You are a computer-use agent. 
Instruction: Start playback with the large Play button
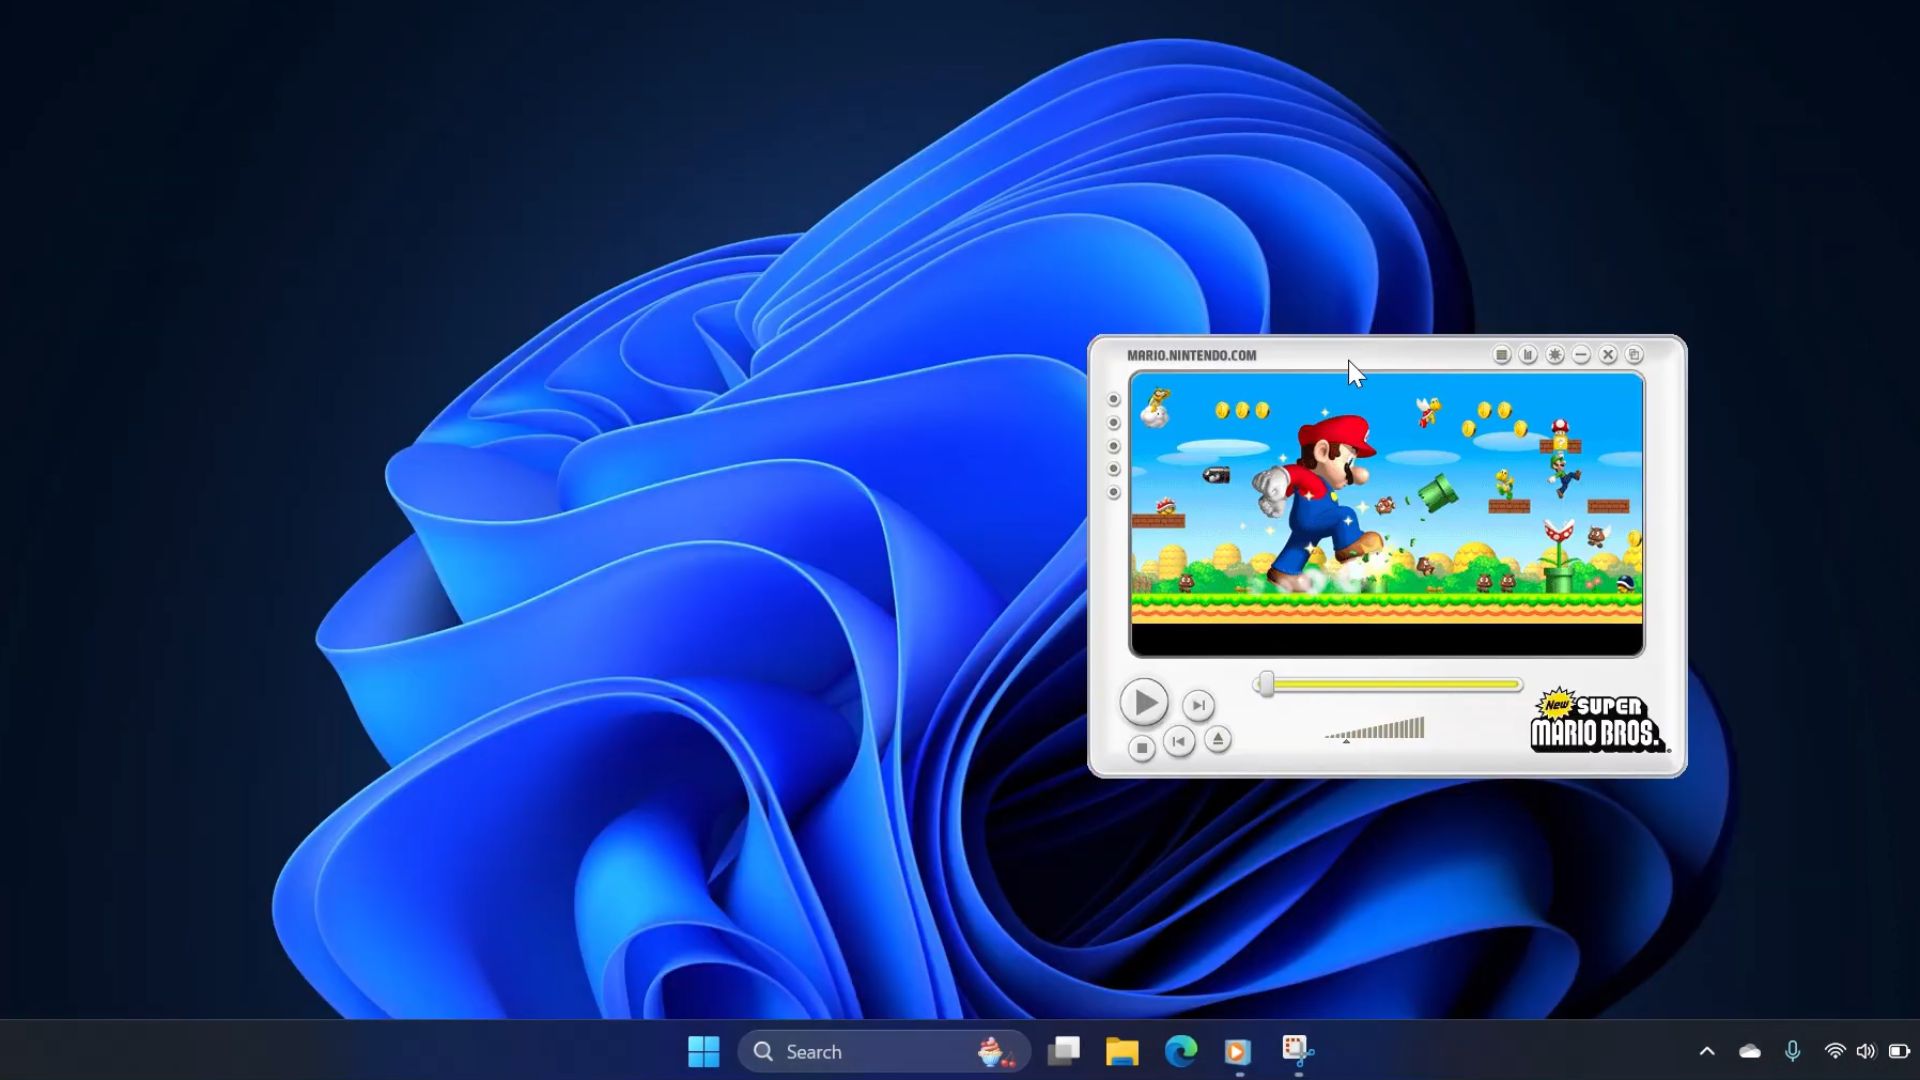point(1143,702)
